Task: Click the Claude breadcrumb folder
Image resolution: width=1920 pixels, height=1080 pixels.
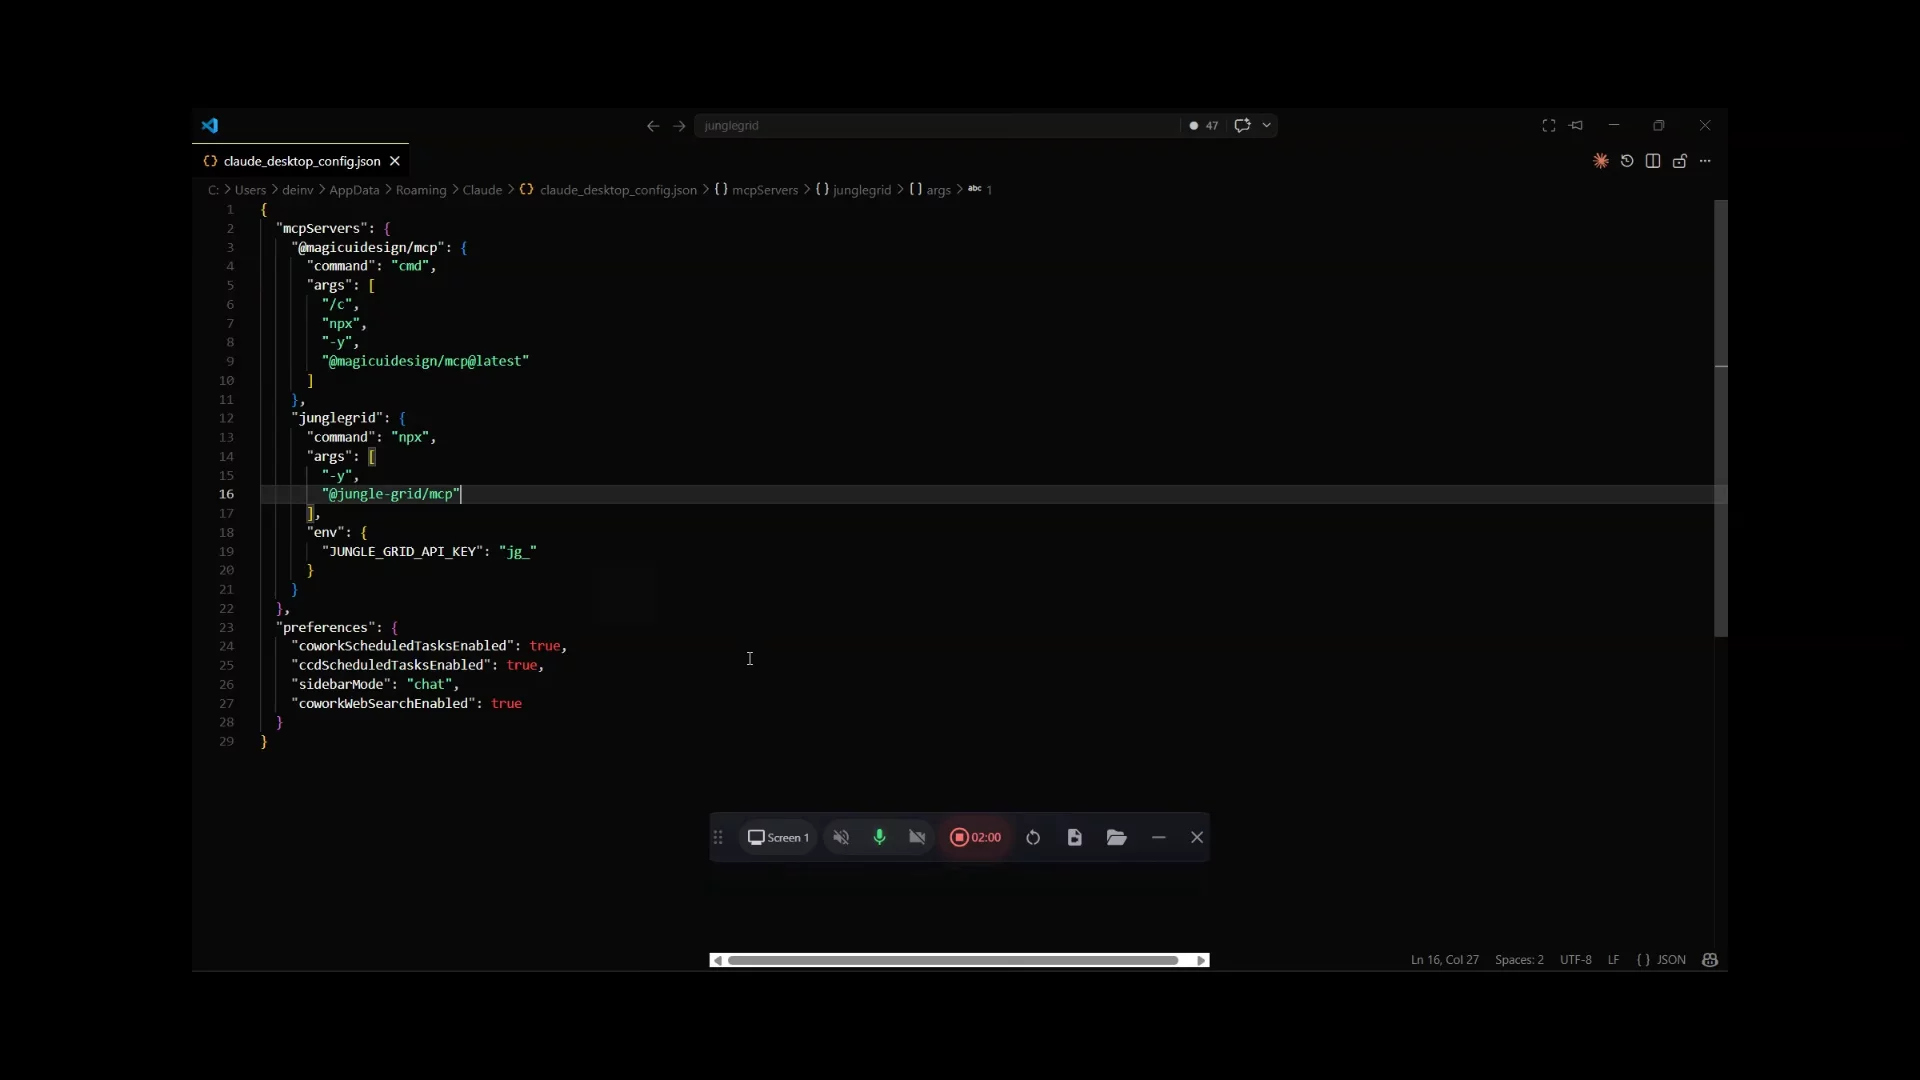Action: (x=482, y=190)
